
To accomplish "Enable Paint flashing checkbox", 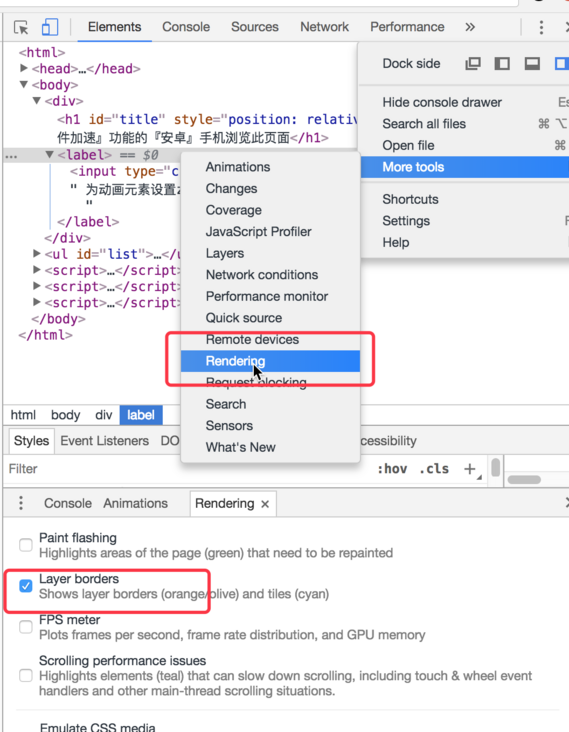I will pyautogui.click(x=26, y=545).
